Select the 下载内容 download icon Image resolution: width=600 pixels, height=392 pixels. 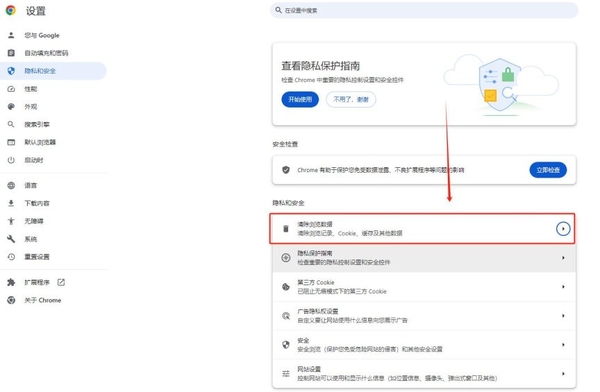(x=11, y=203)
